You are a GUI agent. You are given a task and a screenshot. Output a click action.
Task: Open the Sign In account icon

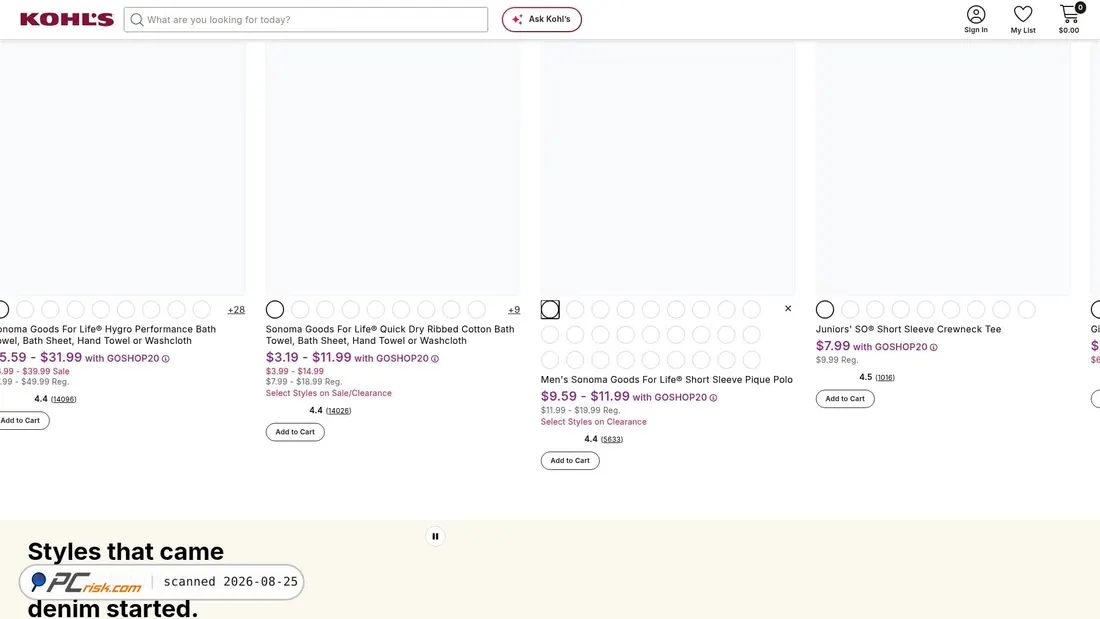[x=976, y=20]
